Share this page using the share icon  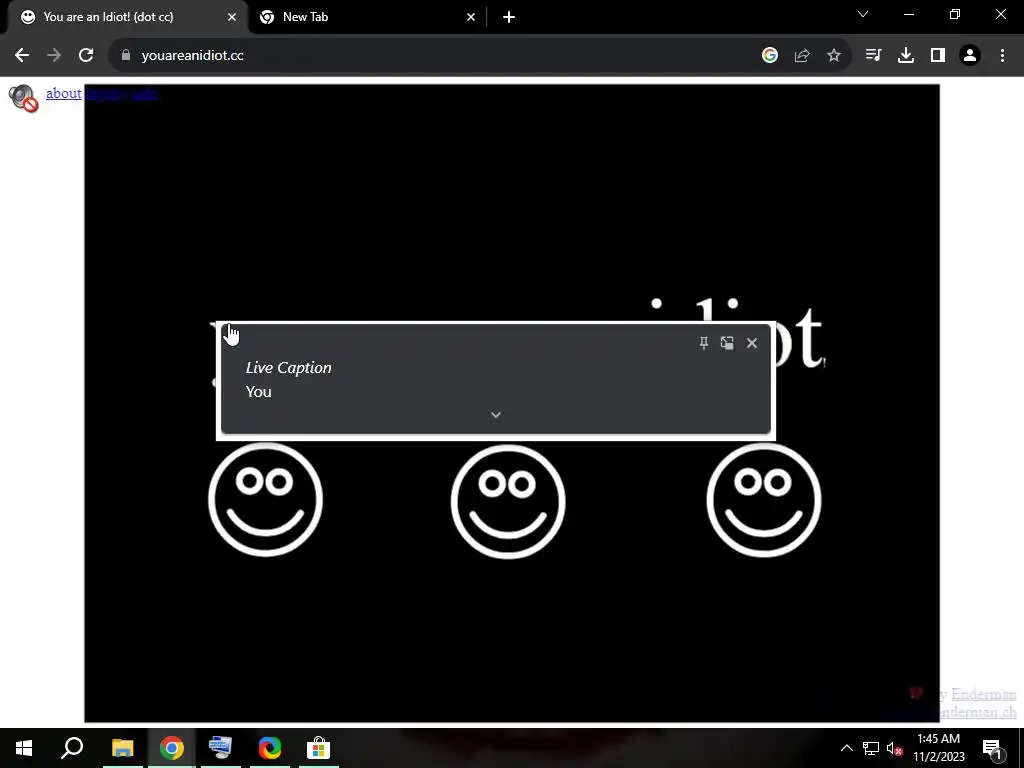(x=801, y=56)
